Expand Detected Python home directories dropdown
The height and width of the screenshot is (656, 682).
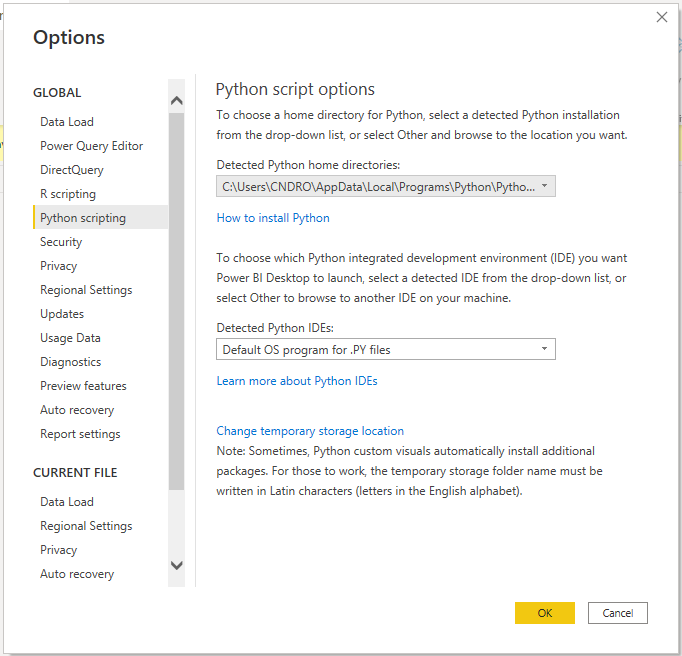[386, 187]
